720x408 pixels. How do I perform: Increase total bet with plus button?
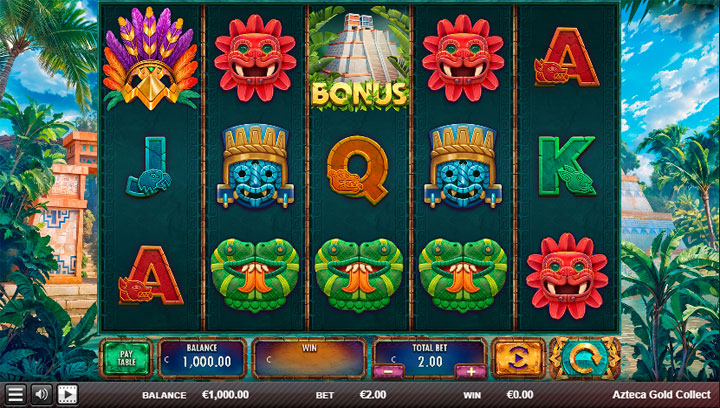(471, 371)
